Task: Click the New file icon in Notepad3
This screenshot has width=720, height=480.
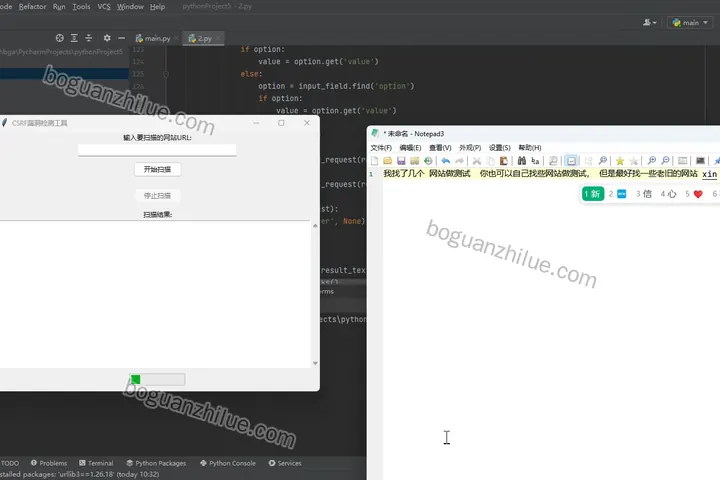Action: (x=375, y=161)
